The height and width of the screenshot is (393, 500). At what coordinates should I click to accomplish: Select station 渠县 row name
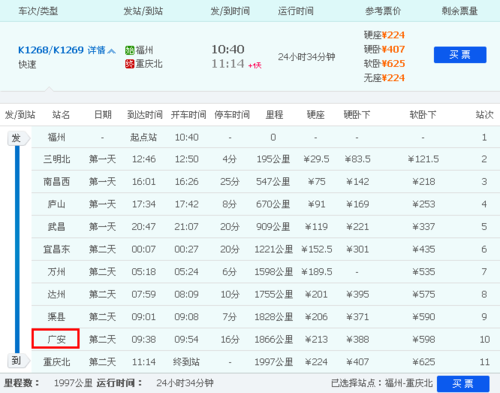tap(56, 317)
